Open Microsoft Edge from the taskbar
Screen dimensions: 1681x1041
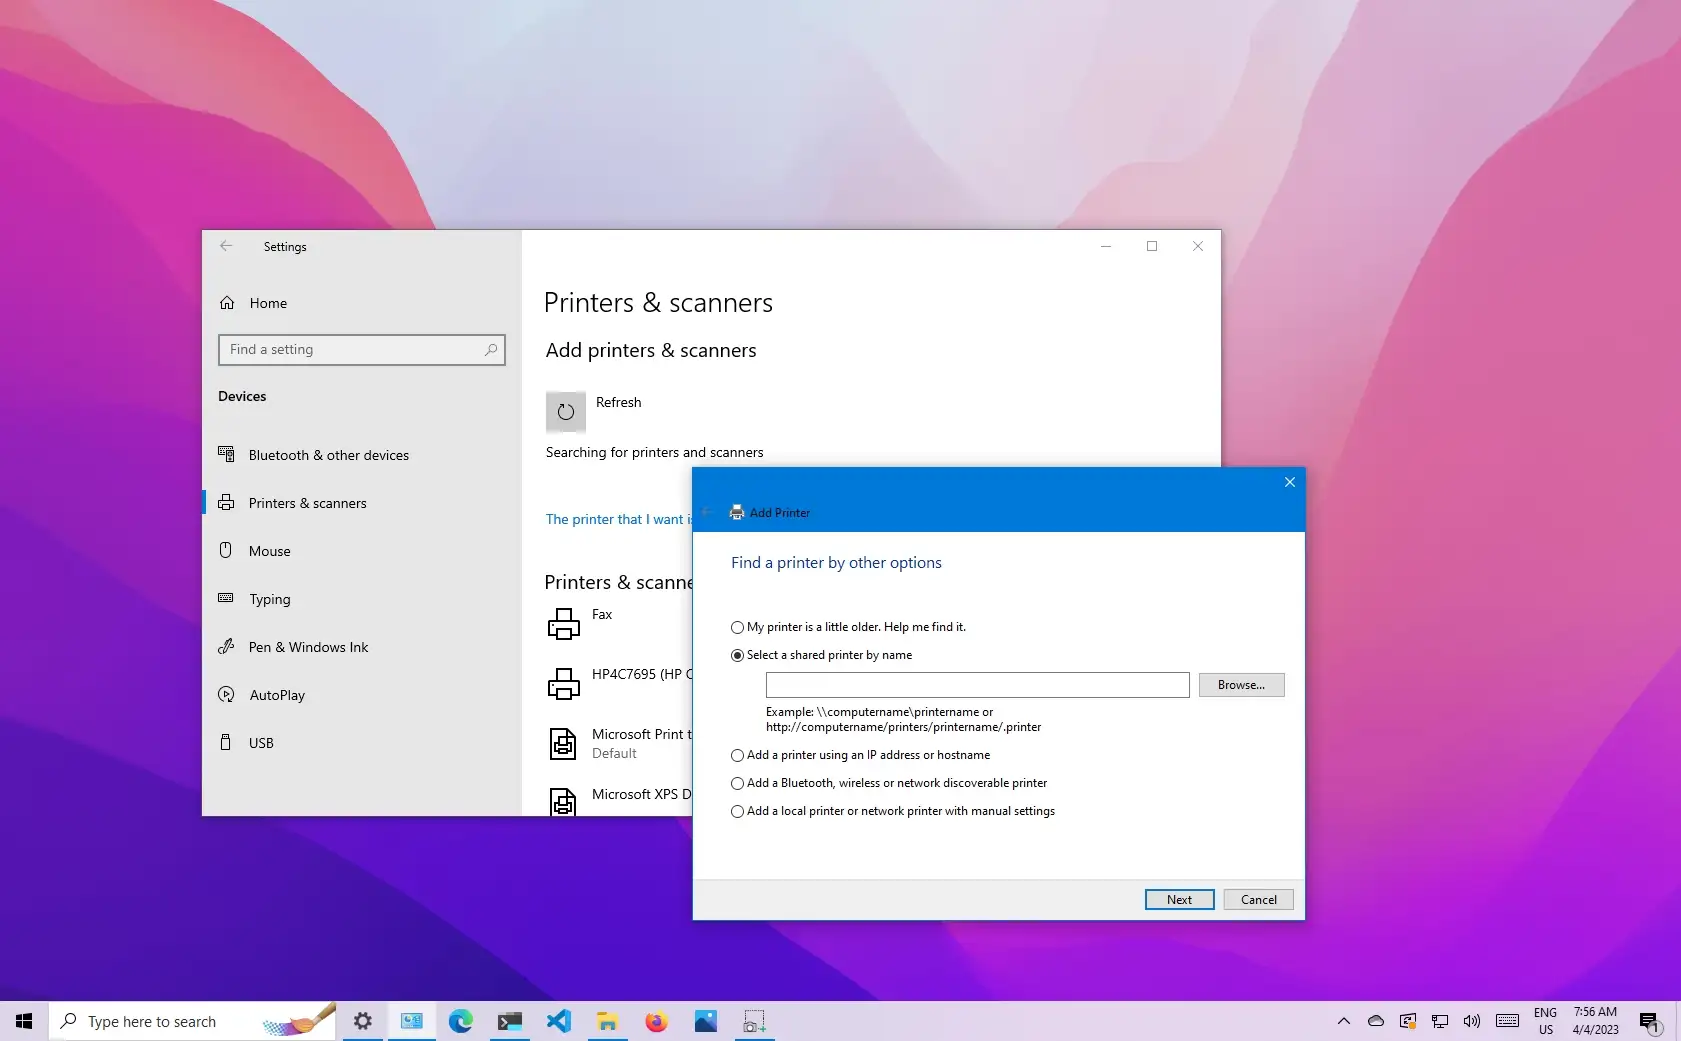(x=461, y=1021)
